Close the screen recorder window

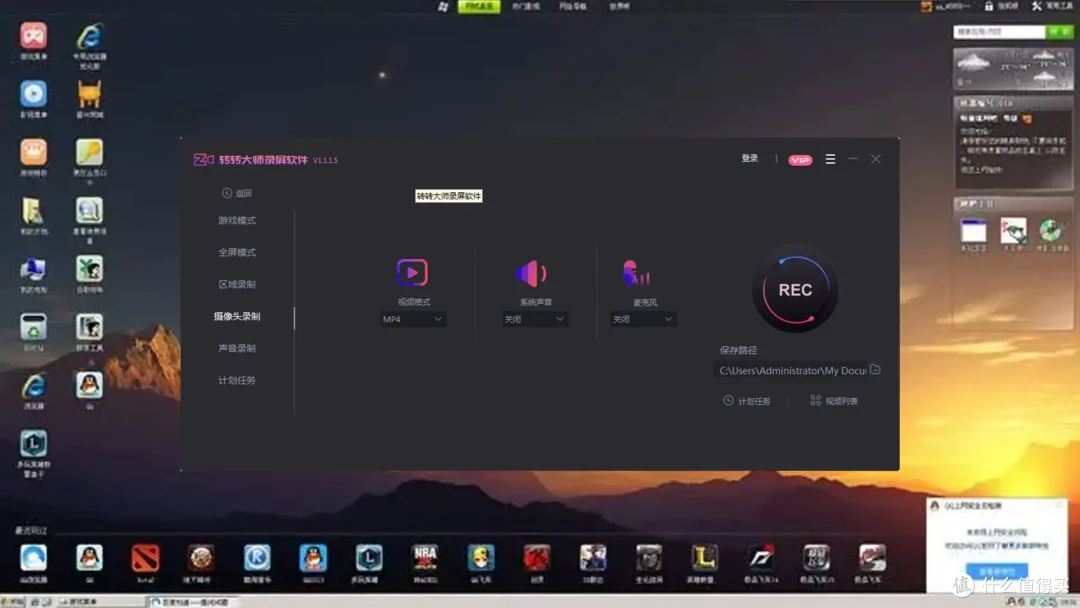[x=875, y=159]
